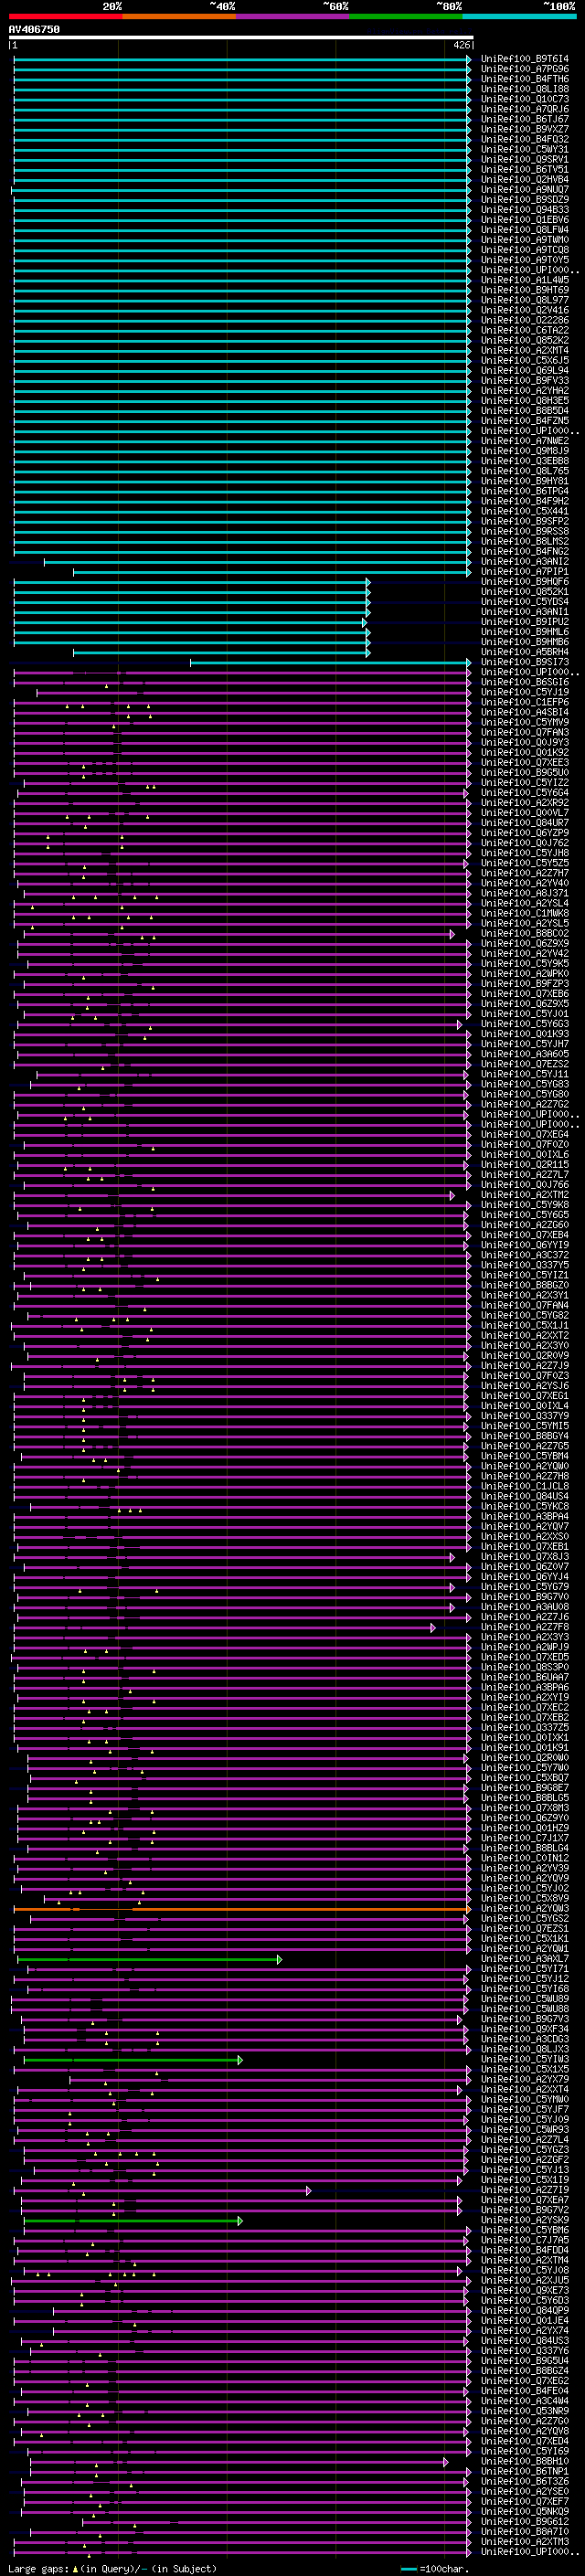
Task: Select label UniRef100_C5WY31
Action: (525, 150)
